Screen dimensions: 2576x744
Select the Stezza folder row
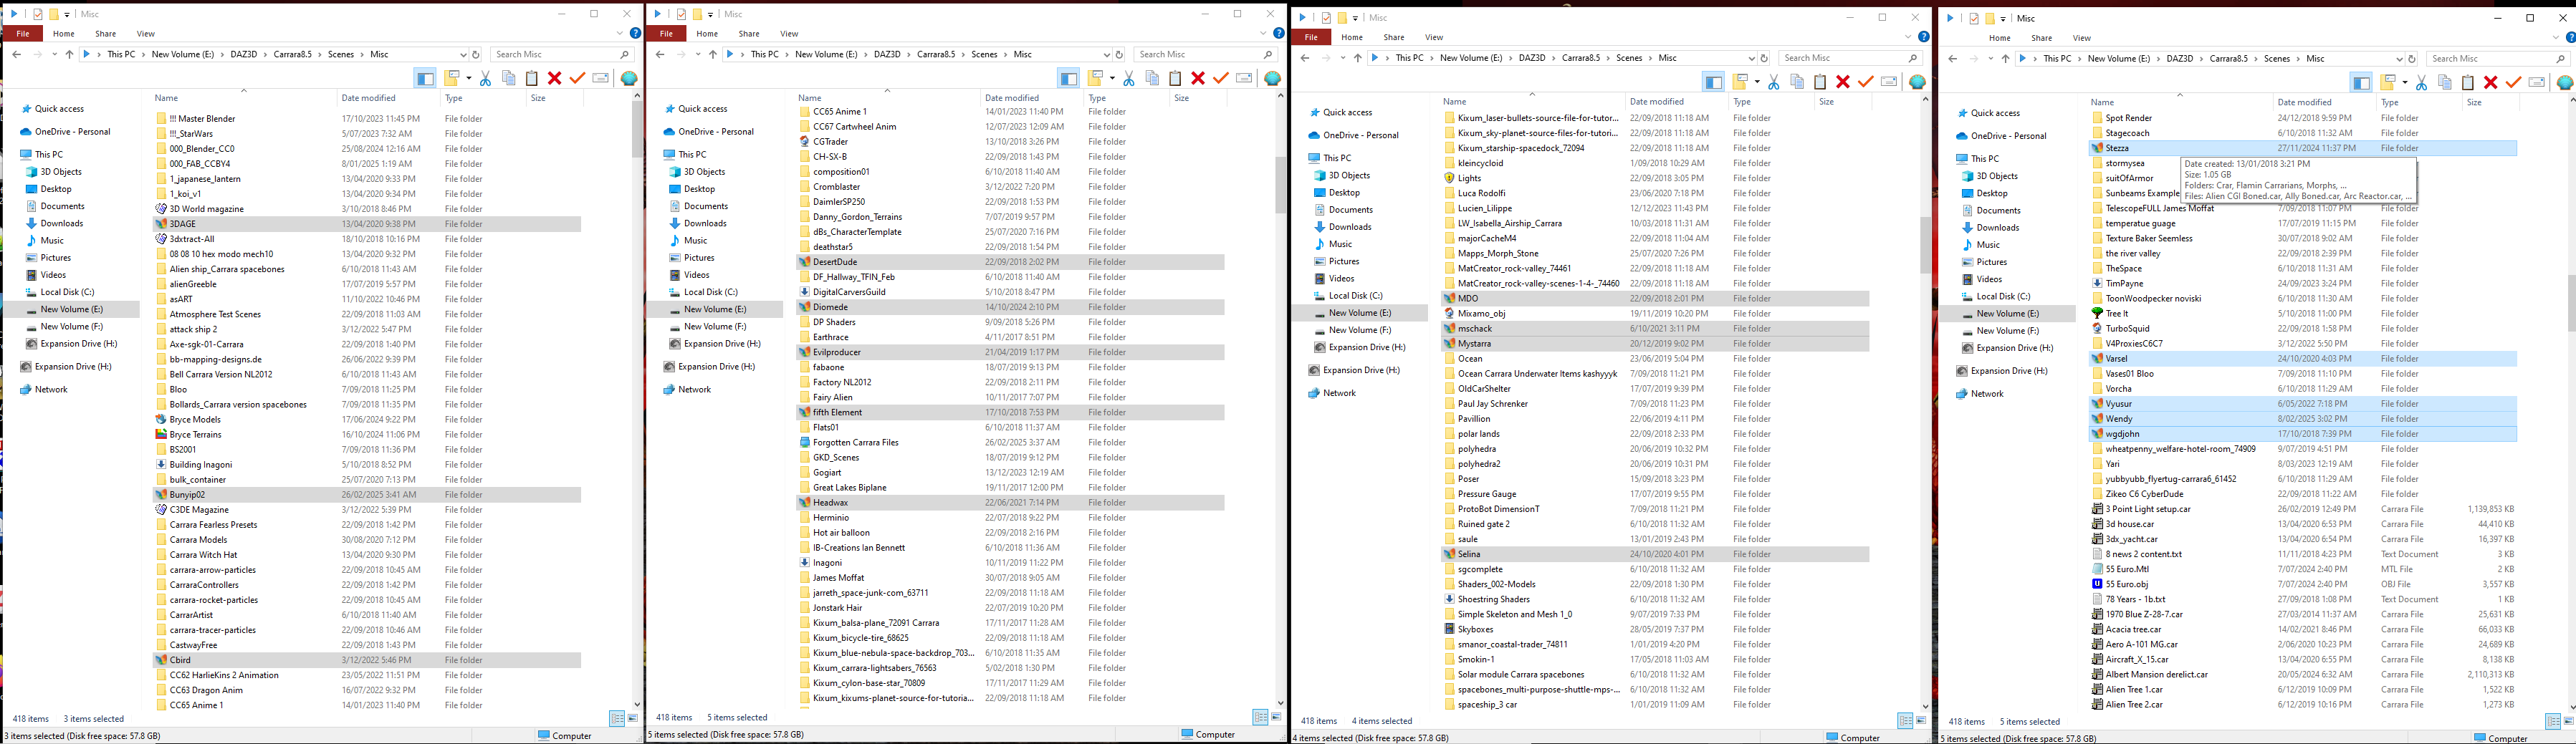pos(2303,148)
